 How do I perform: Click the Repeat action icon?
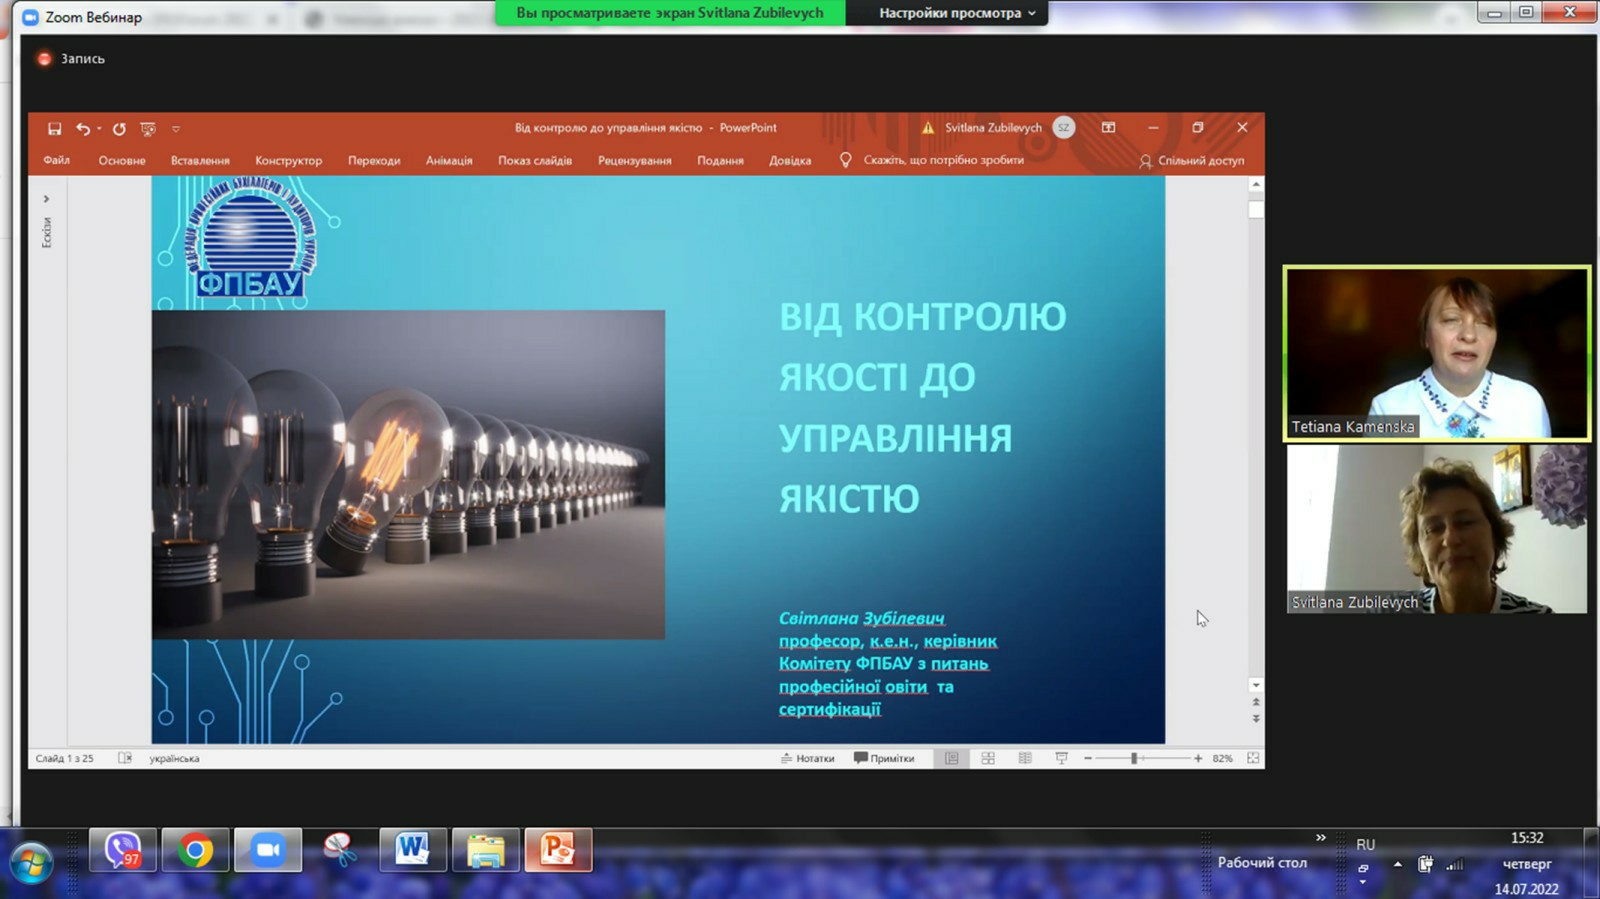tap(119, 129)
